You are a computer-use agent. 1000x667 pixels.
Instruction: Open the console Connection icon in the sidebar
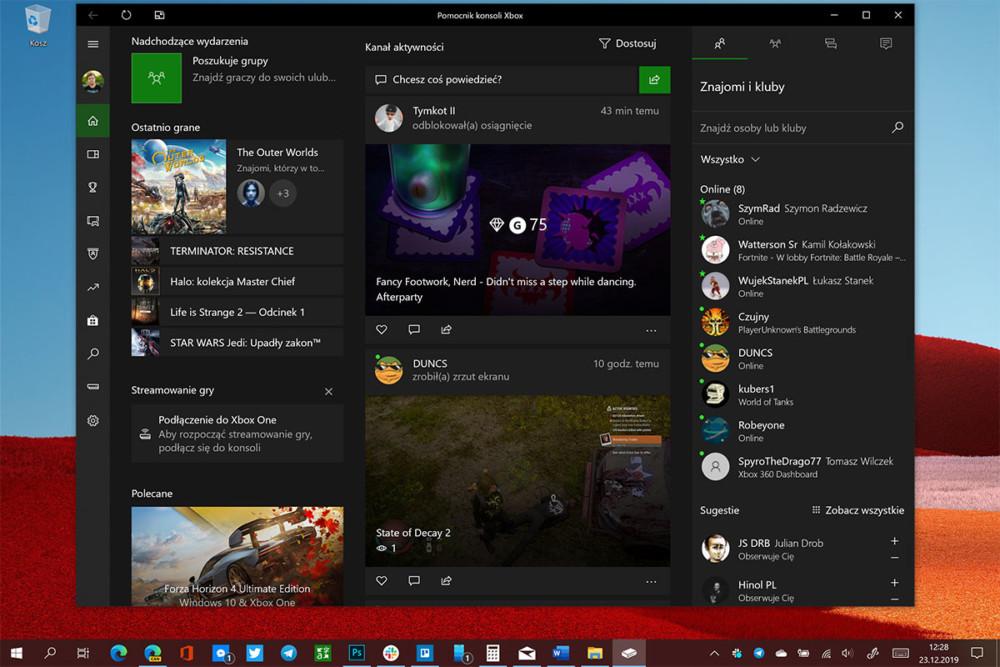[93, 386]
